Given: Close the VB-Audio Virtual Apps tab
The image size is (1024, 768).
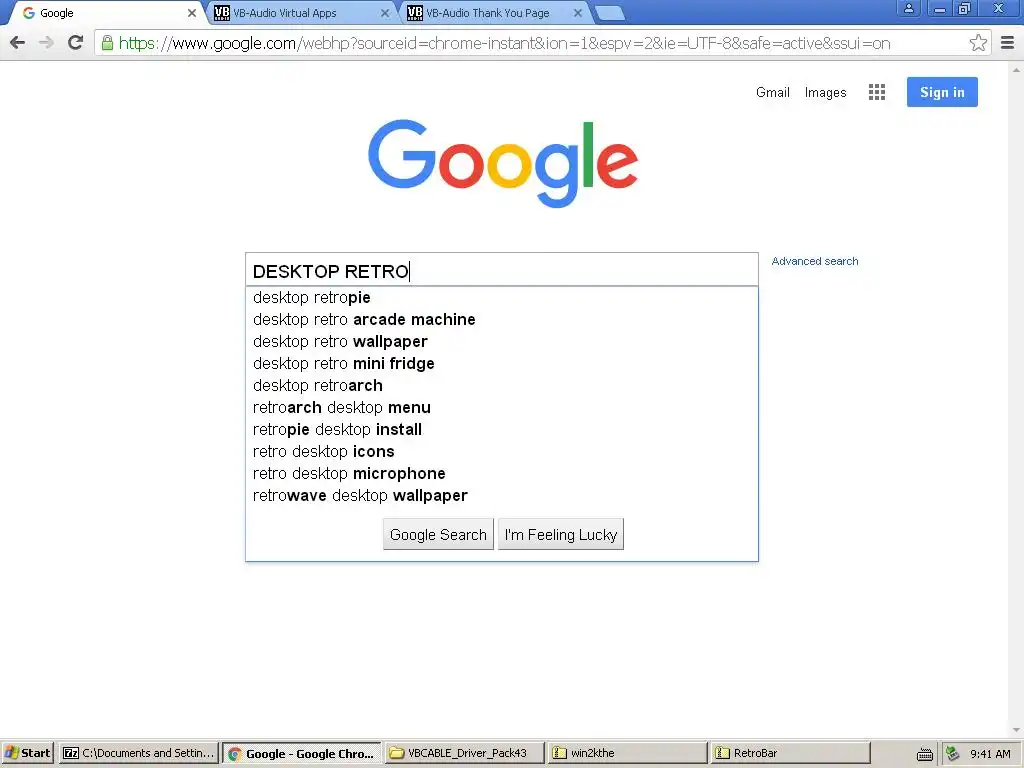Looking at the screenshot, I should pyautogui.click(x=385, y=13).
